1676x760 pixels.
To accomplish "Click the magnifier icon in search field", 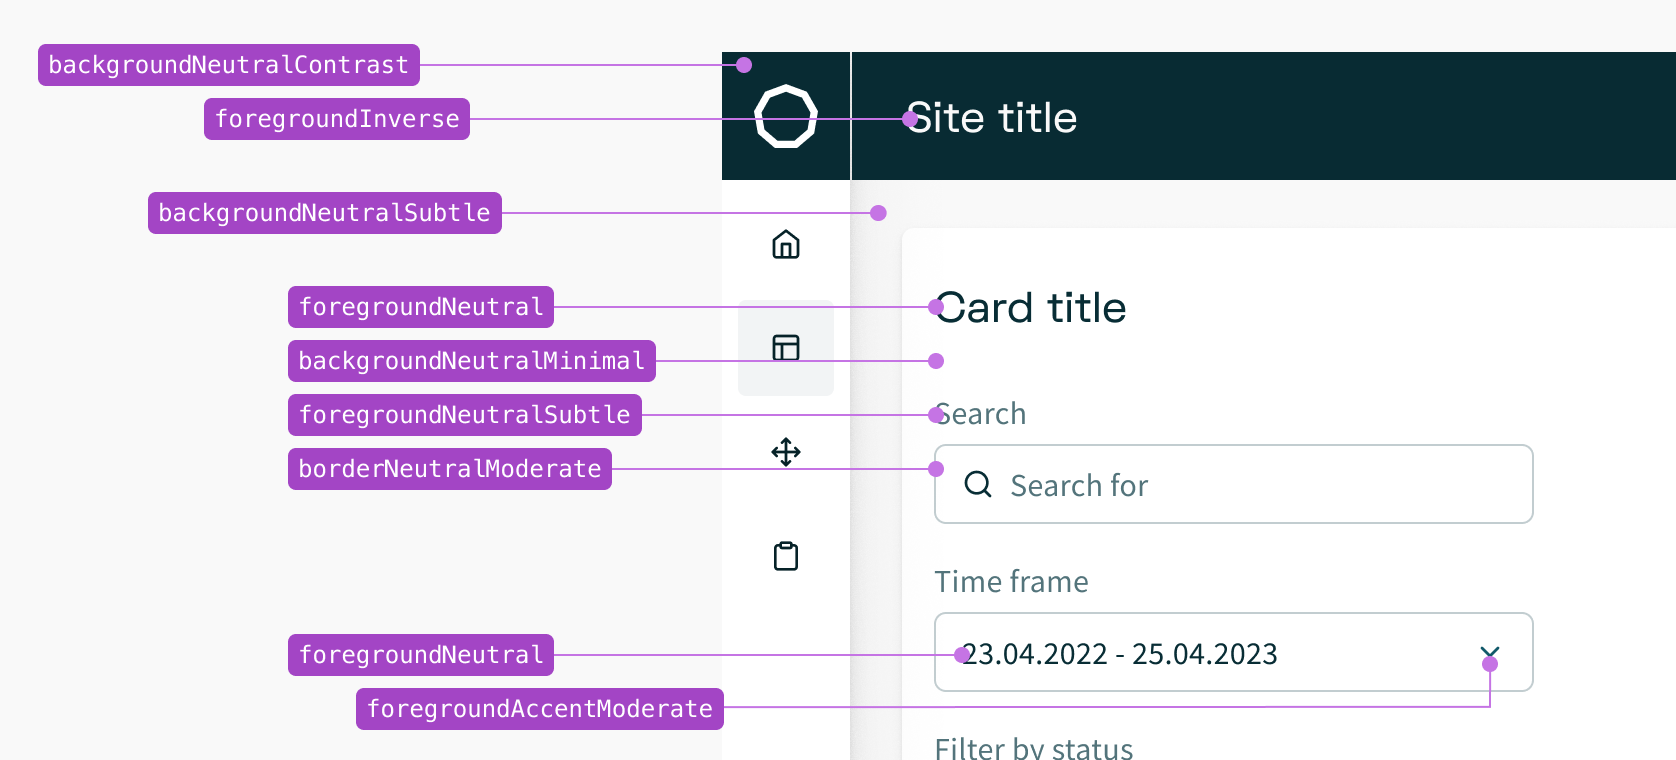I will [978, 485].
